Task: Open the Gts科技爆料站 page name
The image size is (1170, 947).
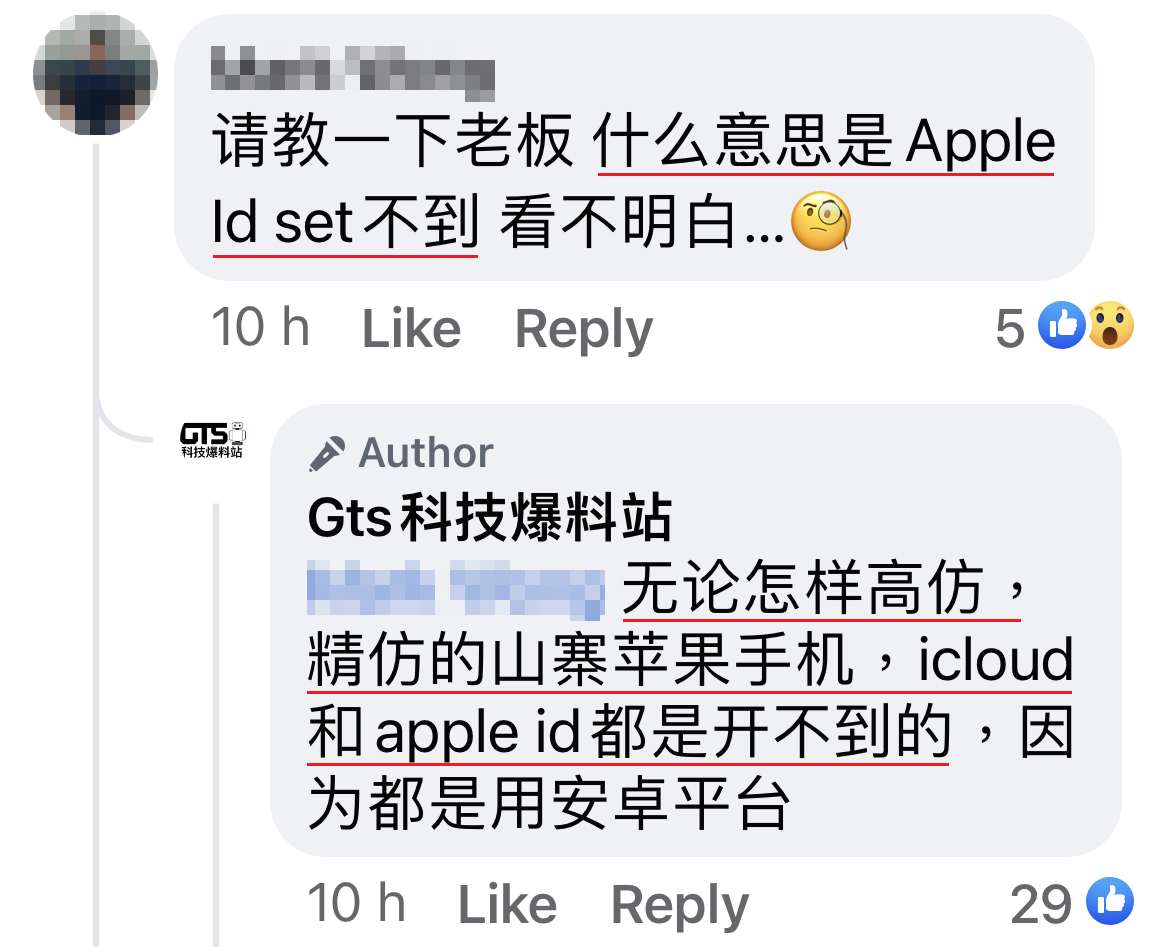Action: coord(489,517)
